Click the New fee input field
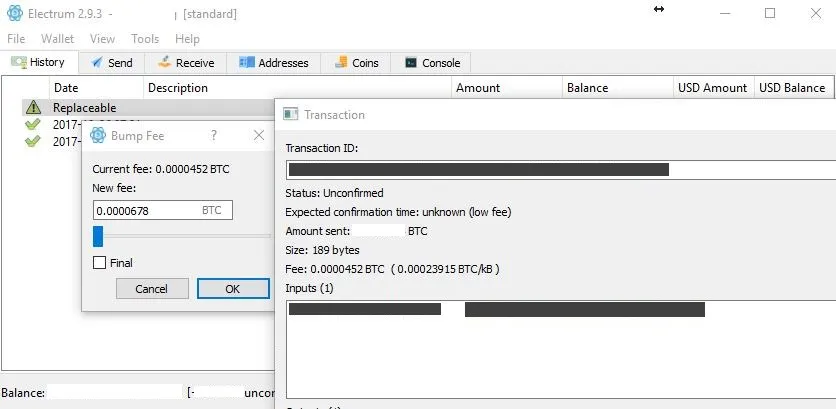This screenshot has height=409, width=836. 163,211
